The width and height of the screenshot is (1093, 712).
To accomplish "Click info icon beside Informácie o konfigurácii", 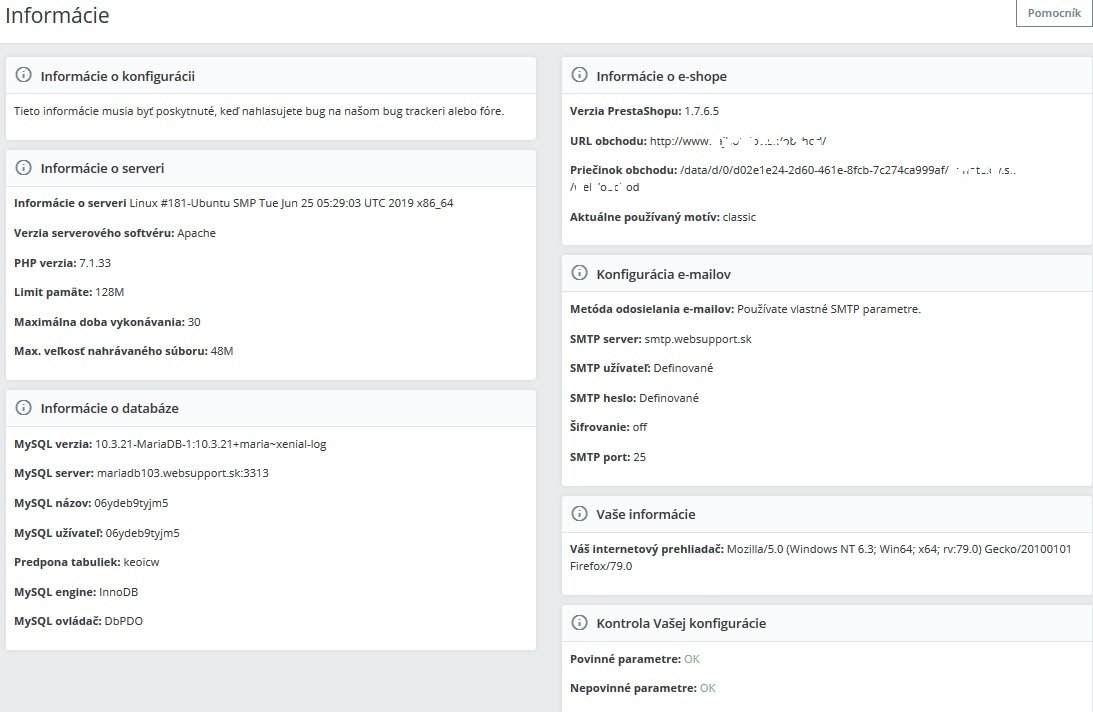I will (x=24, y=76).
